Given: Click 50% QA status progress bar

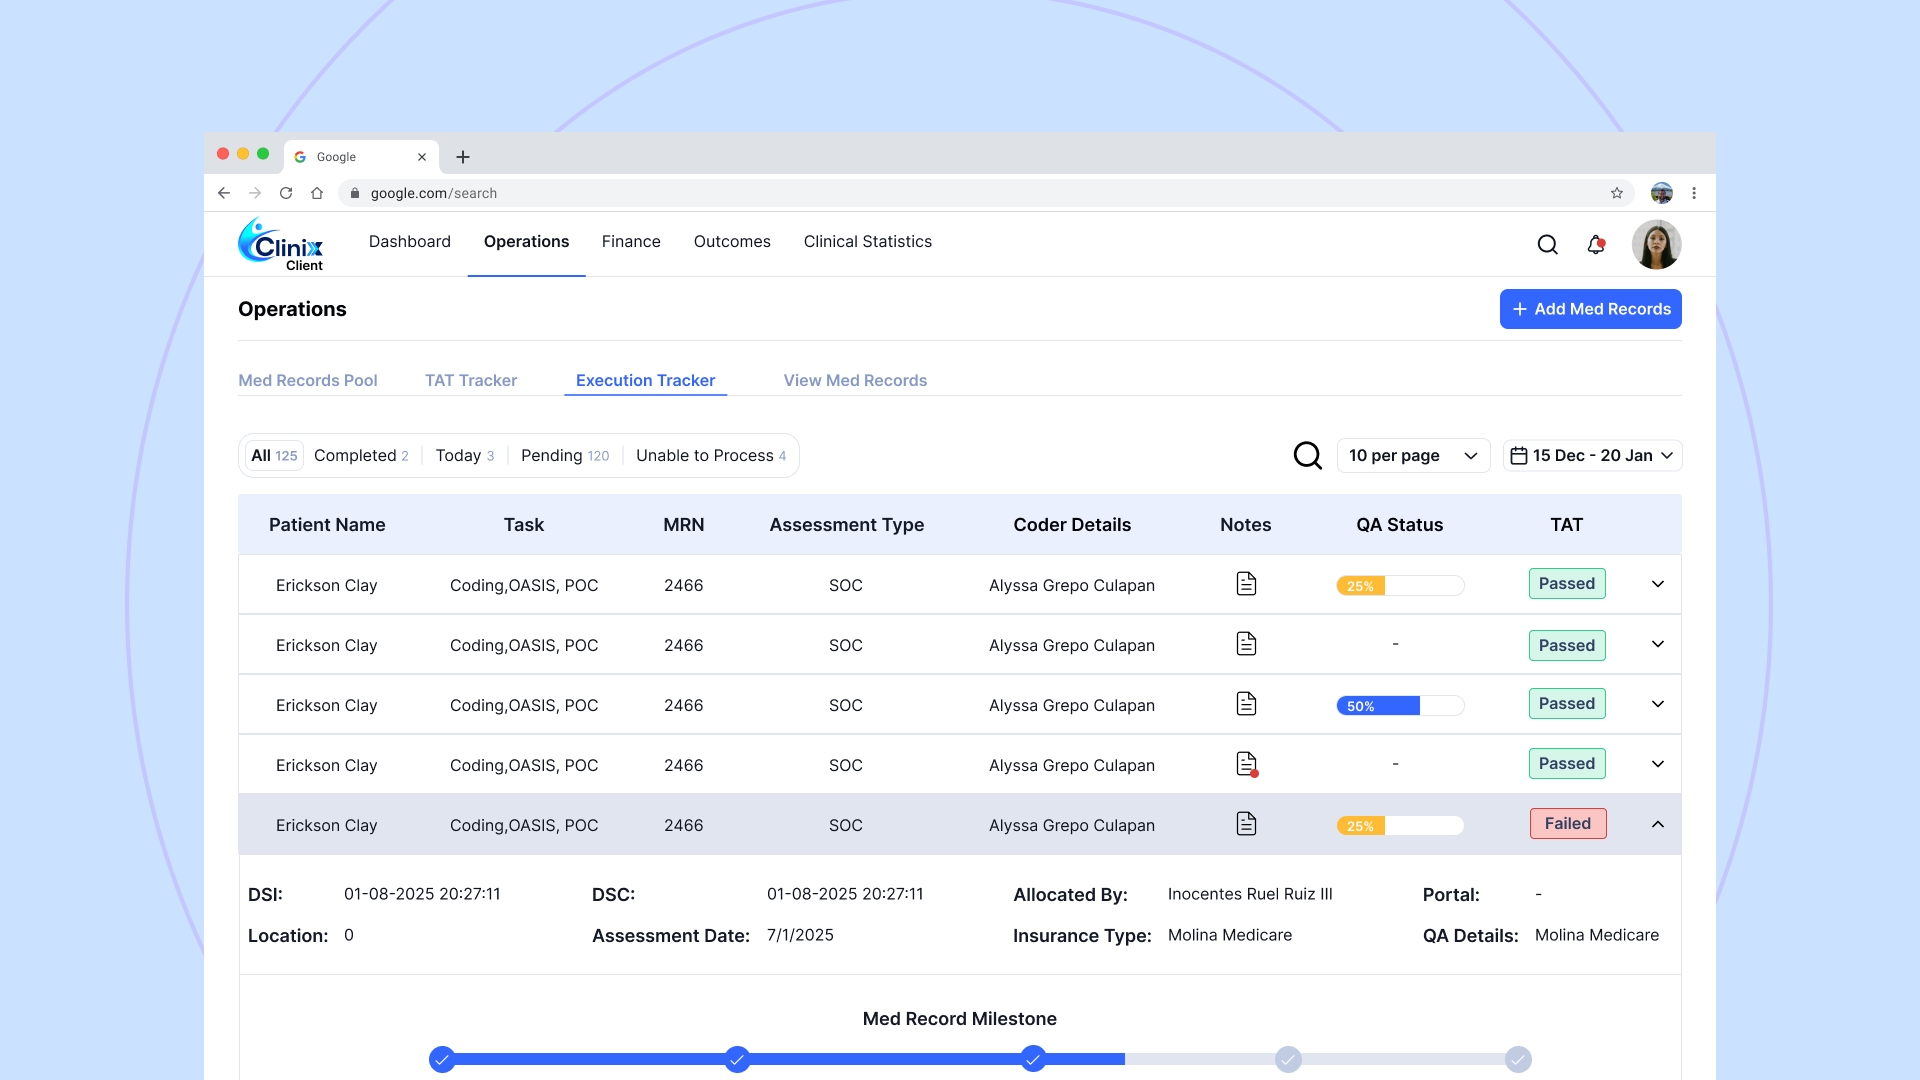Looking at the screenshot, I should coord(1400,706).
